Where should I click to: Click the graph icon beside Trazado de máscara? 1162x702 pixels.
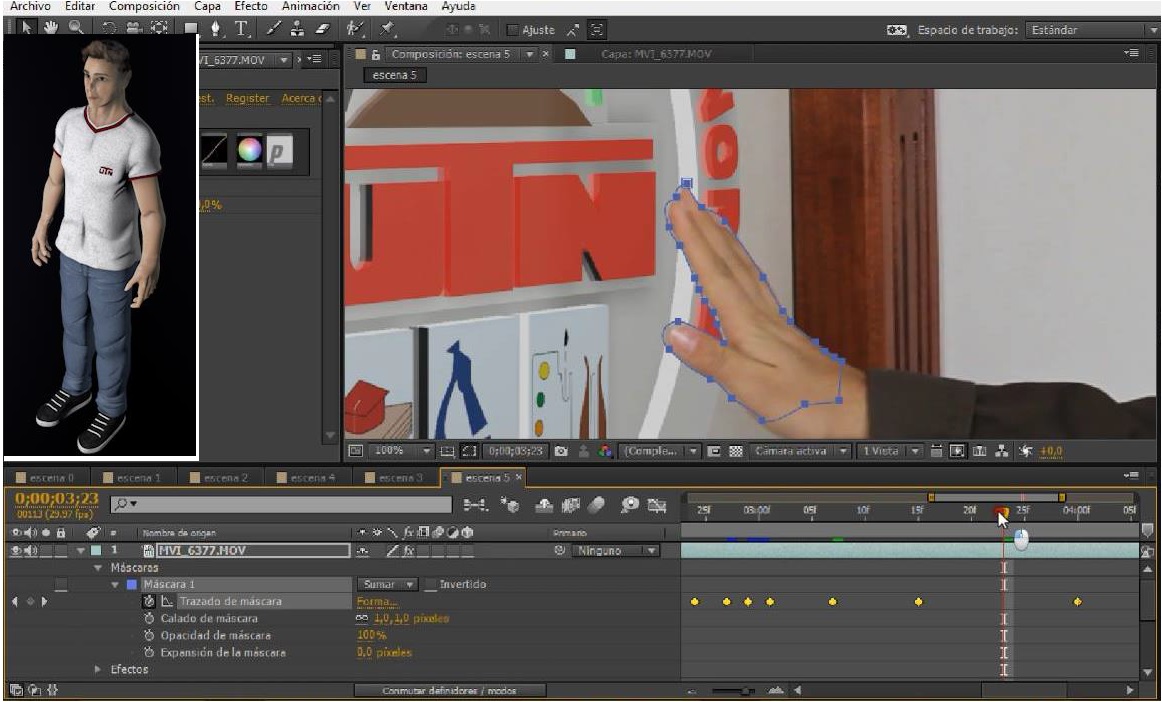point(167,601)
